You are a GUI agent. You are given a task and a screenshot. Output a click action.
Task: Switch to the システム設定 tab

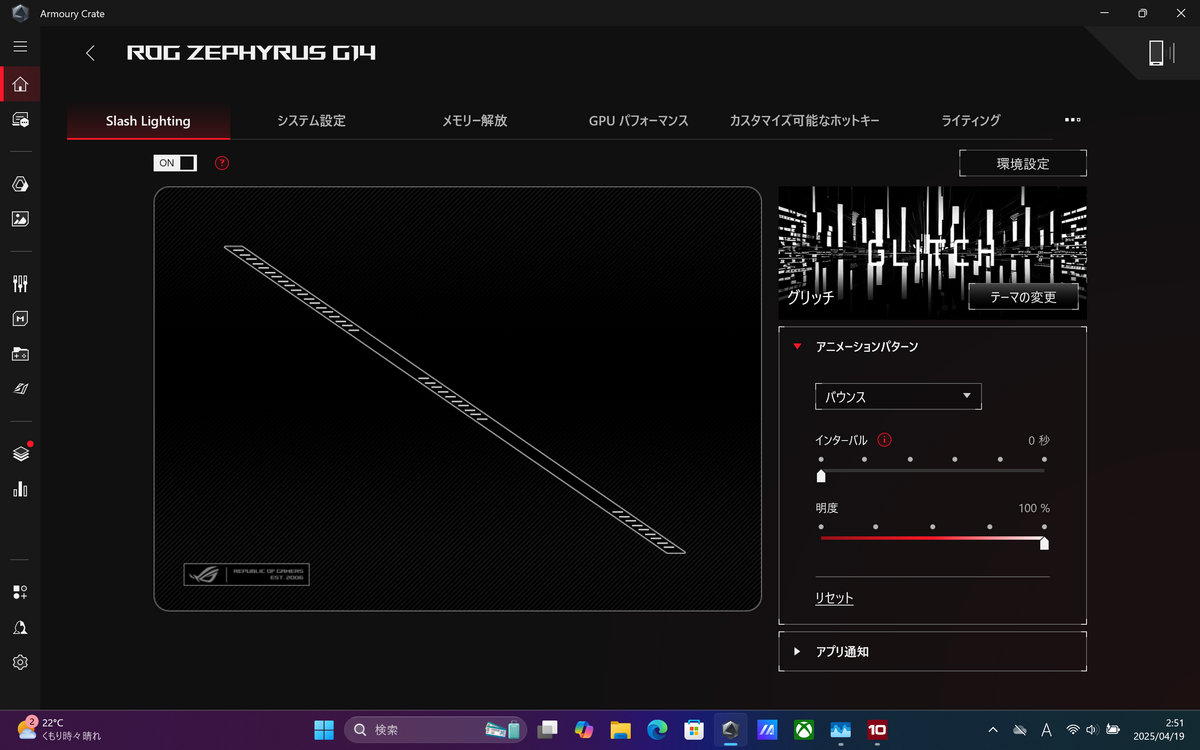pyautogui.click(x=311, y=120)
